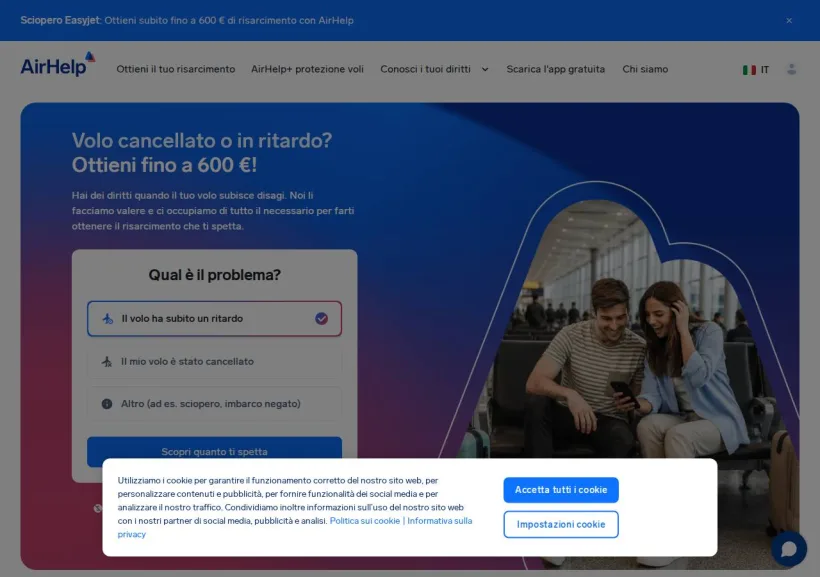Open Scarica l'app gratuita page
This screenshot has height=577, width=820.
pyautogui.click(x=555, y=69)
